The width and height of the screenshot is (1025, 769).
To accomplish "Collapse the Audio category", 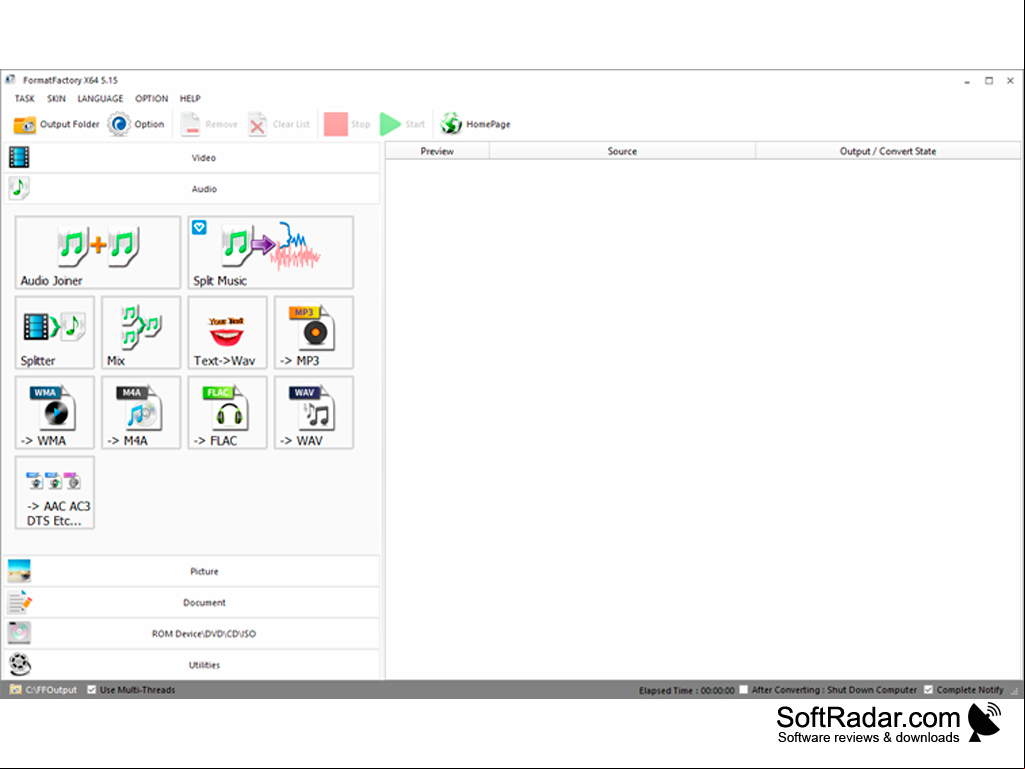I will point(192,189).
